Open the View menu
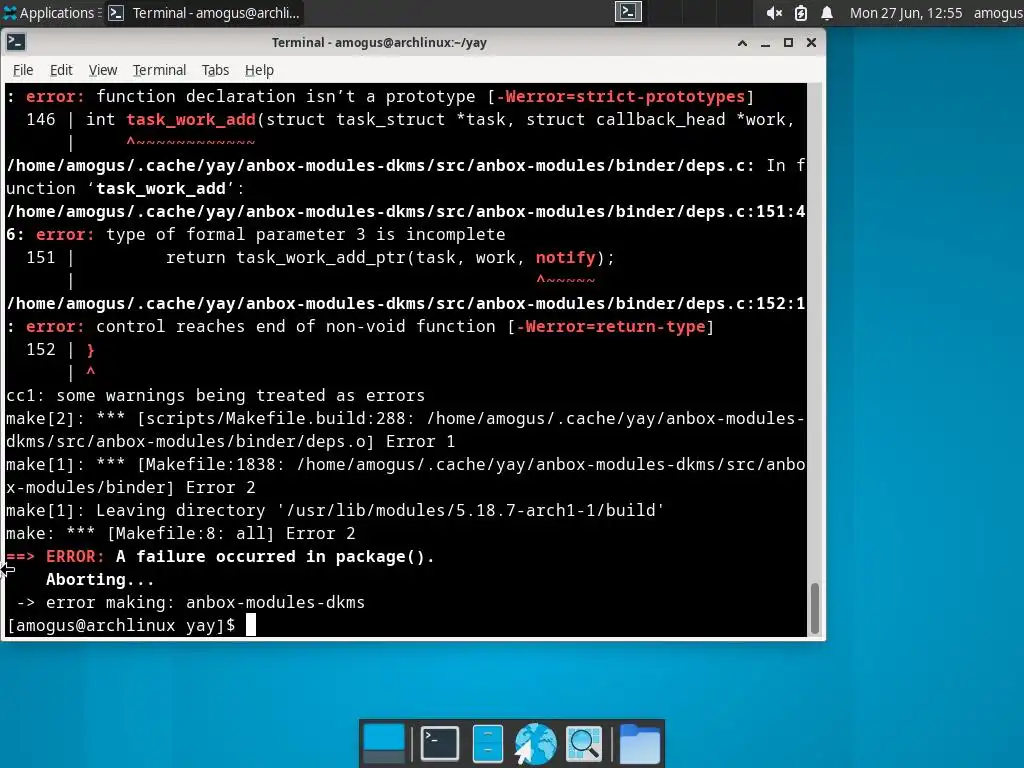The height and width of the screenshot is (768, 1024). point(103,70)
